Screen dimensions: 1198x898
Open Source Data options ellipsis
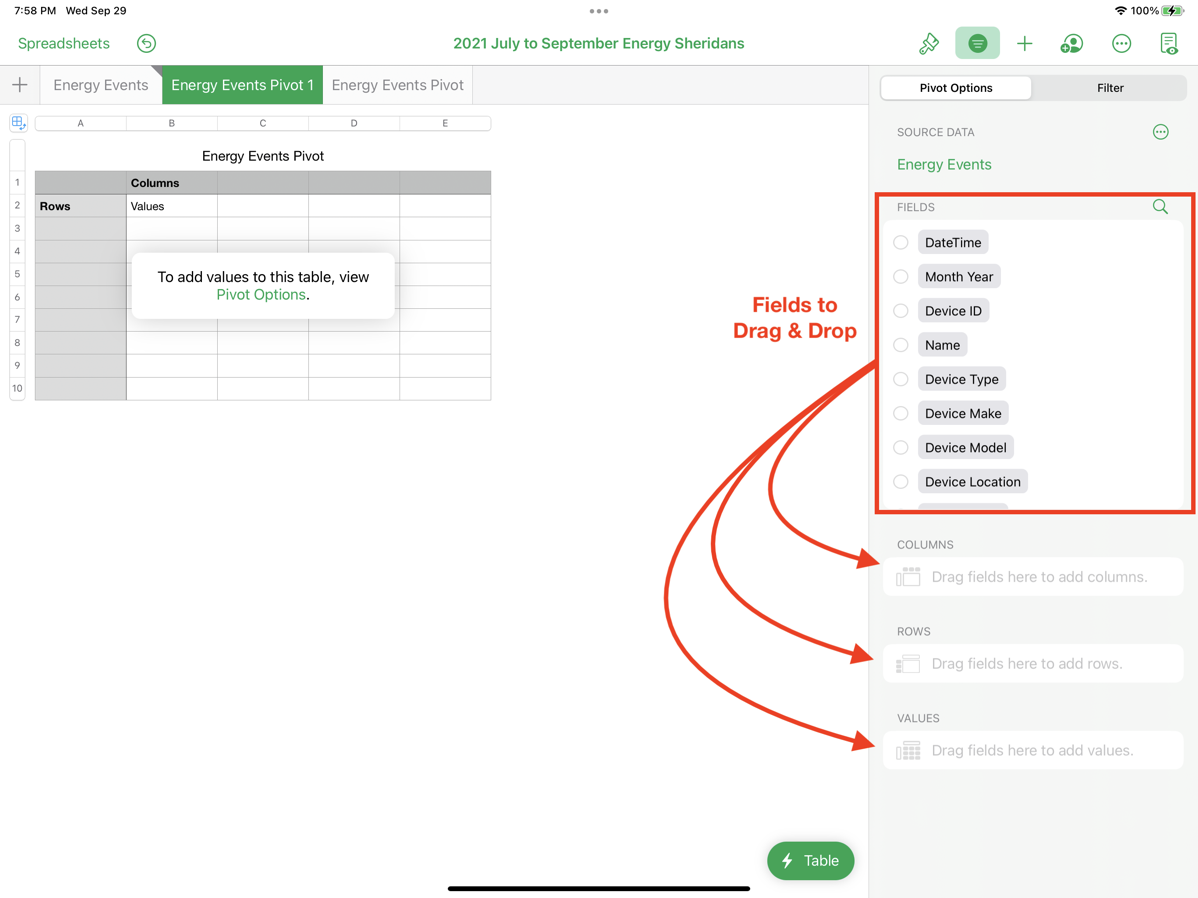click(x=1160, y=132)
